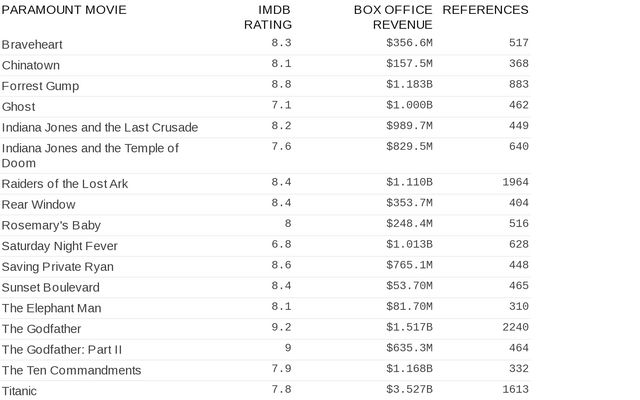Select The Ten Commandments revenue $1.168B

click(409, 370)
